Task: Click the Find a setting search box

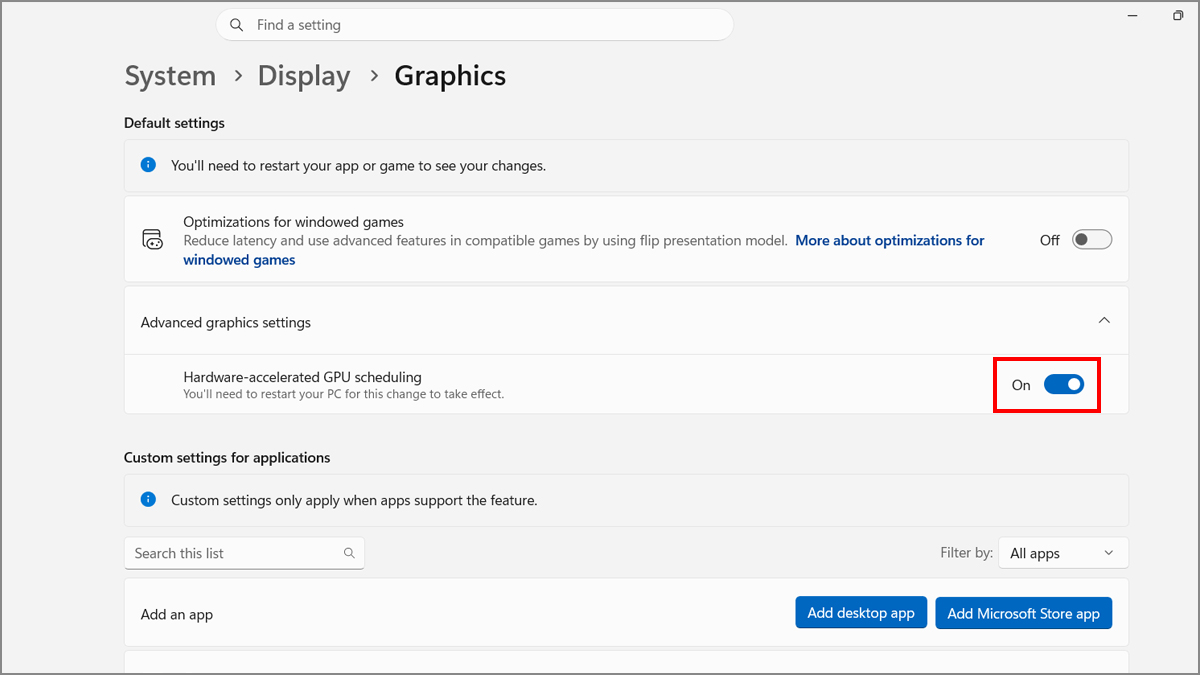Action: pyautogui.click(x=475, y=25)
